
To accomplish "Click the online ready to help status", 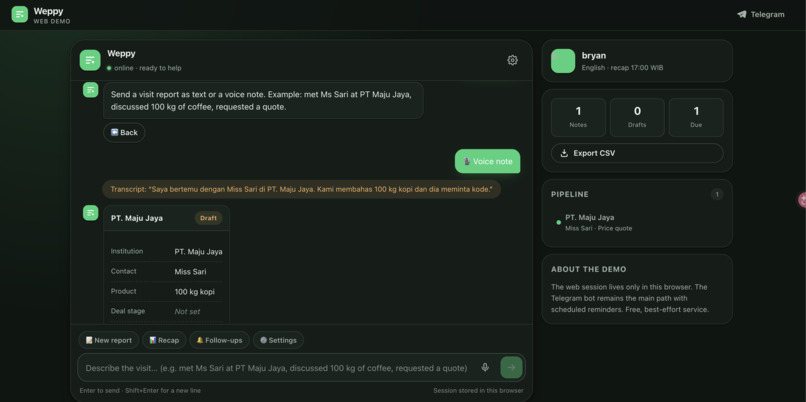I will pos(144,68).
